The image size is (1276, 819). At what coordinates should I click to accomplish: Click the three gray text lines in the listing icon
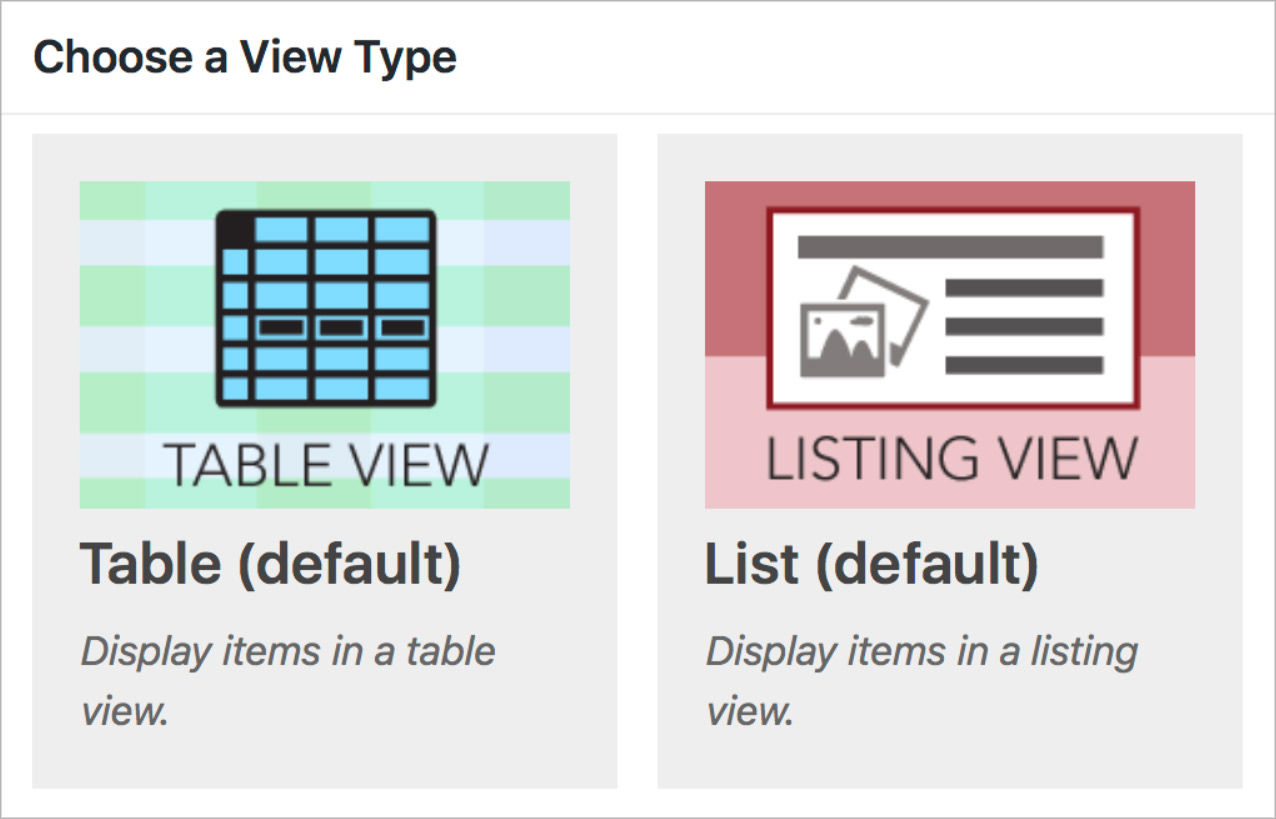pyautogui.click(x=1024, y=327)
